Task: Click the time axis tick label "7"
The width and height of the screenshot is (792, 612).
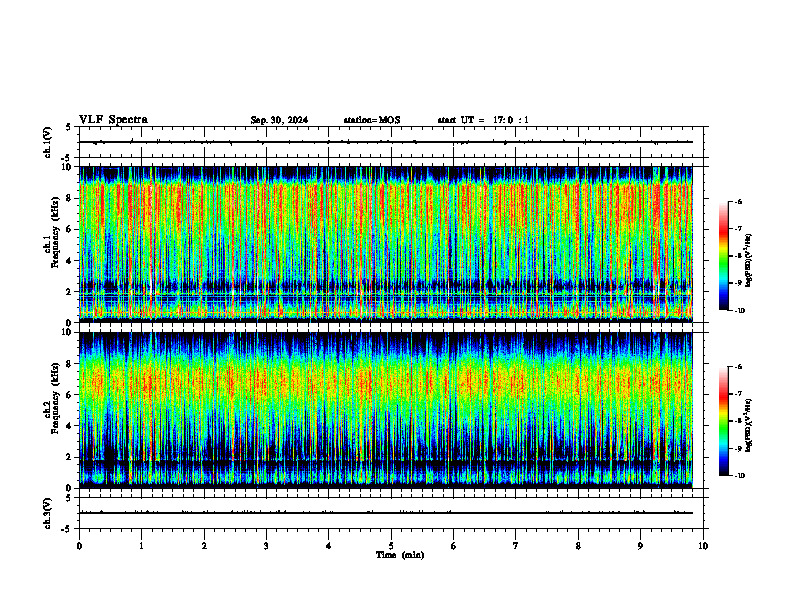Action: [x=516, y=546]
